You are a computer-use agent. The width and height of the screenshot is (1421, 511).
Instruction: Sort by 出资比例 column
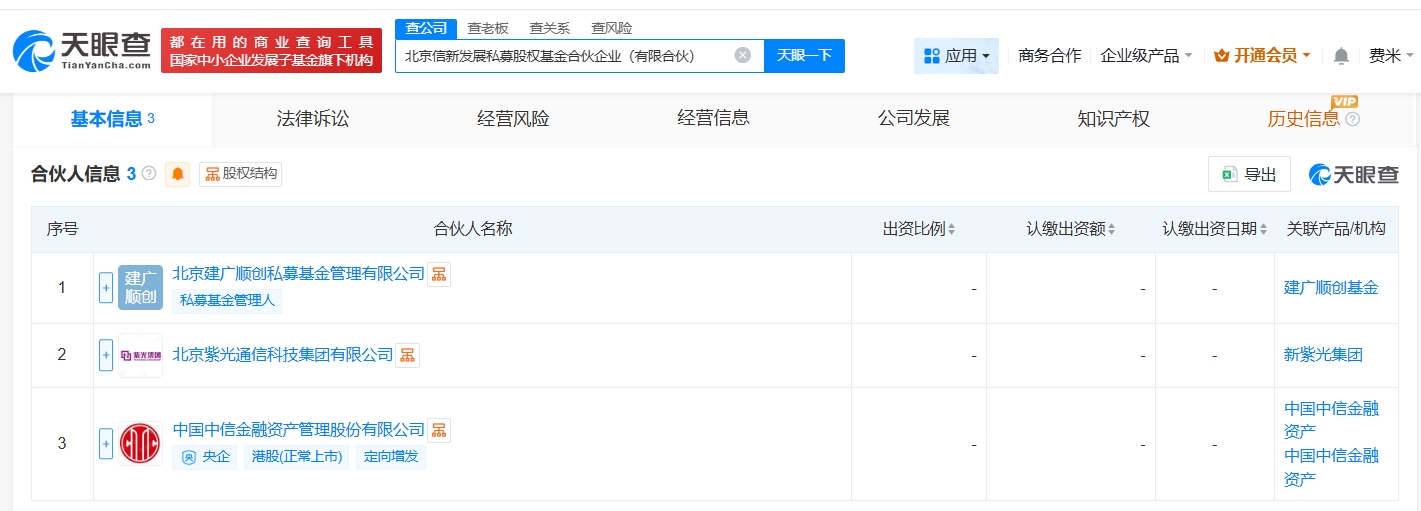[919, 229]
